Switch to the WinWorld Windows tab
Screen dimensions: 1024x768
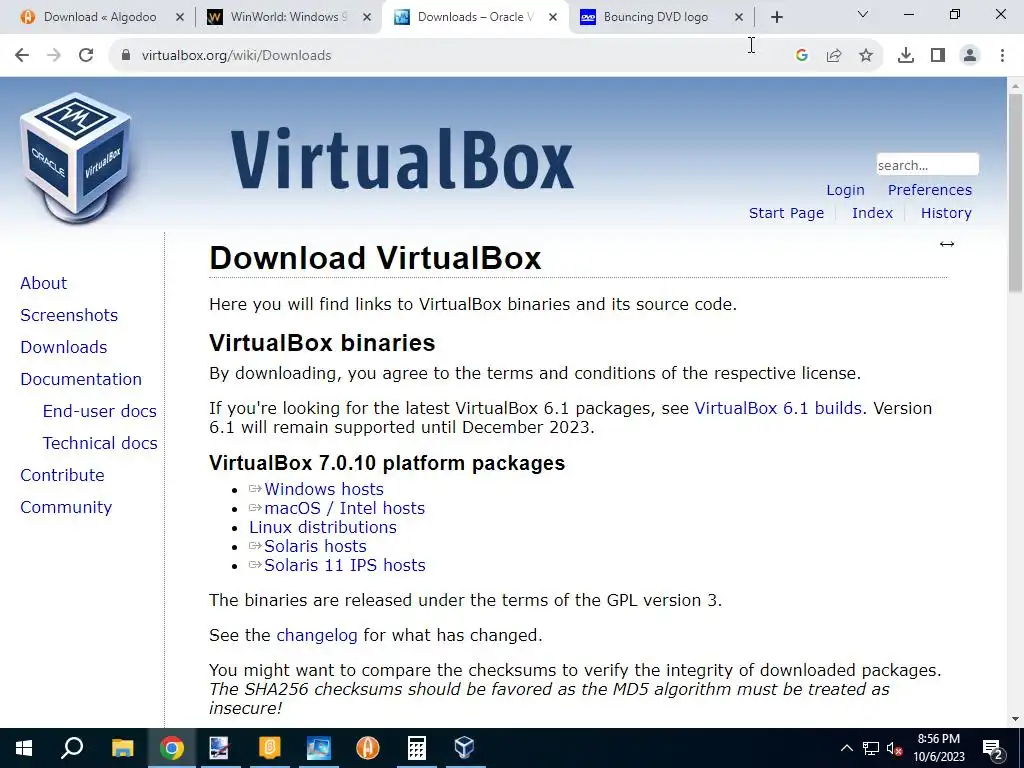[x=289, y=17]
